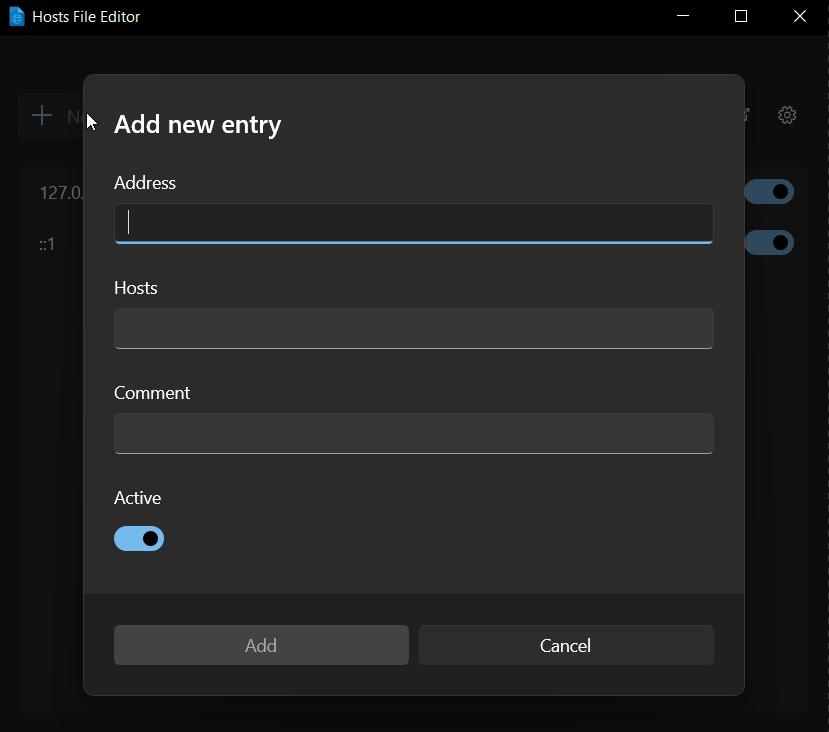The image size is (829, 732).
Task: Click the Add button
Action: 261,645
